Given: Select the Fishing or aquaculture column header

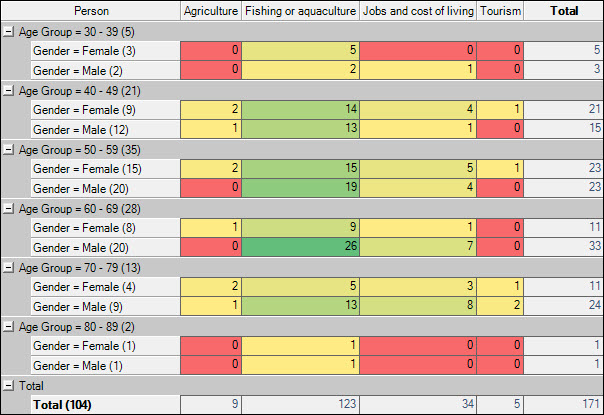Looking at the screenshot, I should click(x=300, y=11).
